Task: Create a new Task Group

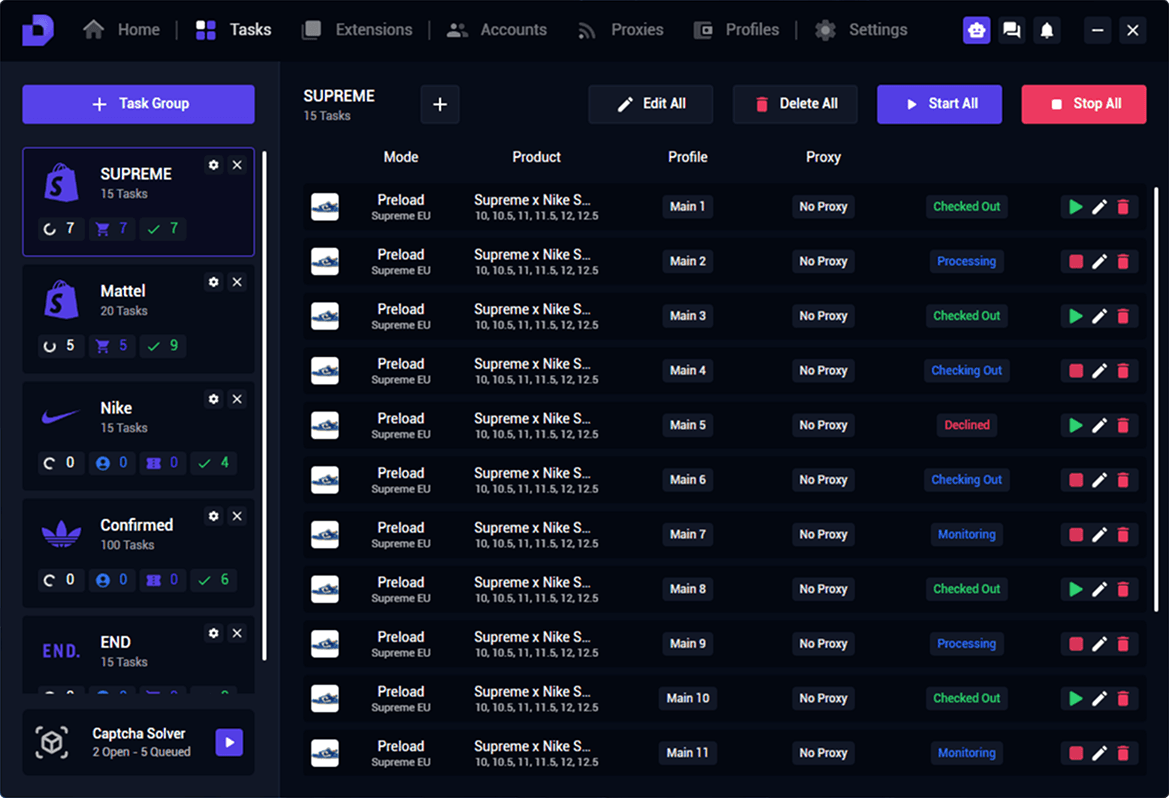Action: coord(138,103)
